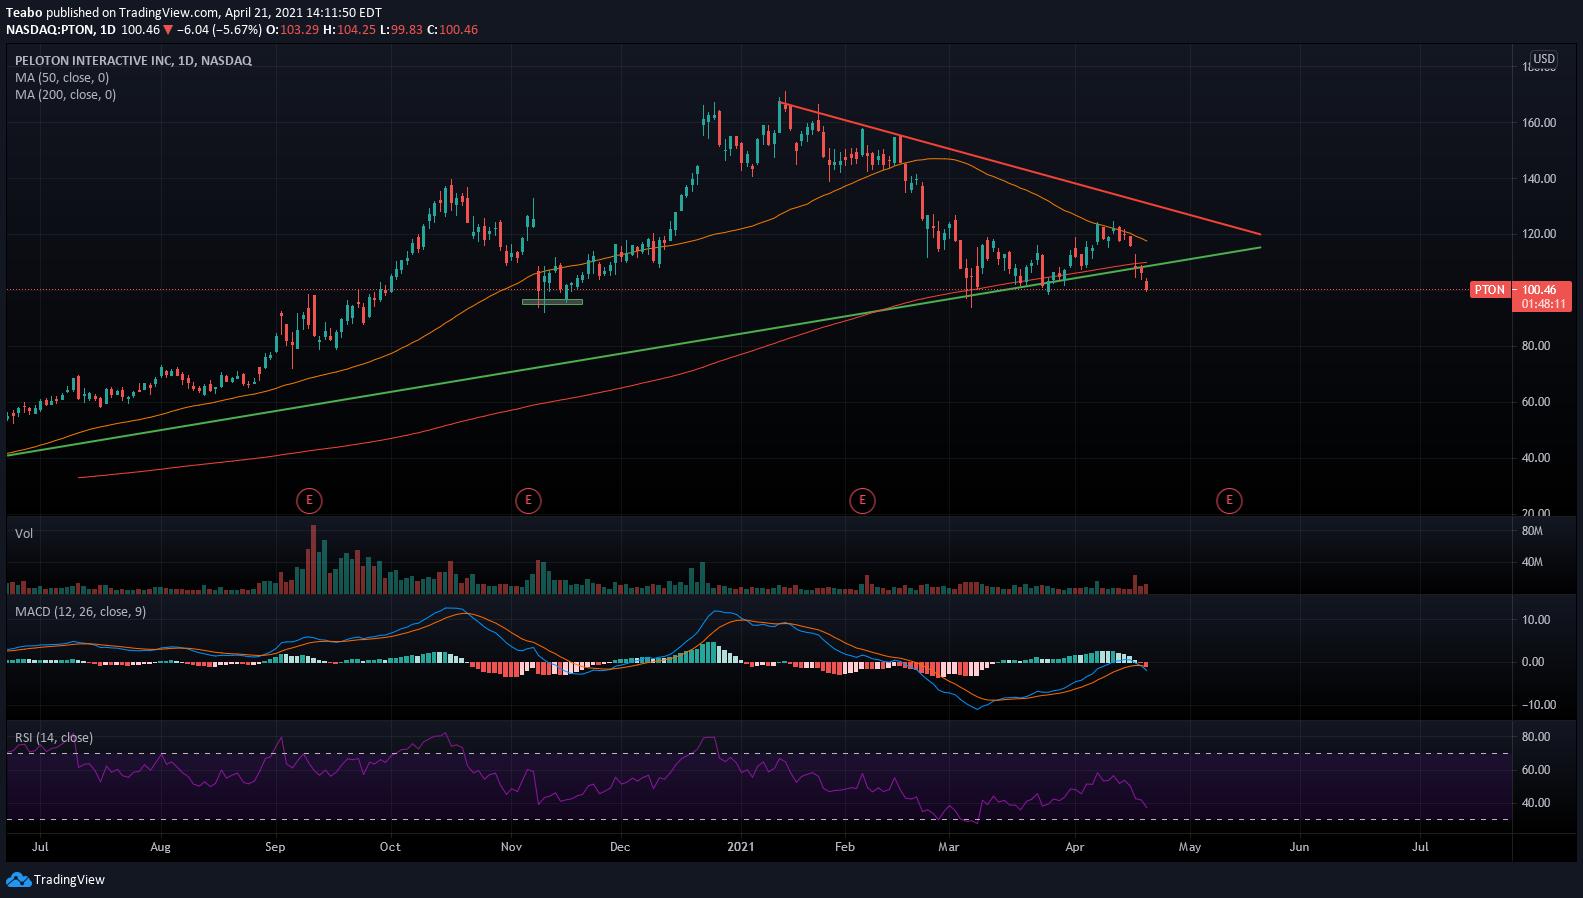Image resolution: width=1583 pixels, height=898 pixels.
Task: Click the Jun label on time axis
Action: [1299, 847]
